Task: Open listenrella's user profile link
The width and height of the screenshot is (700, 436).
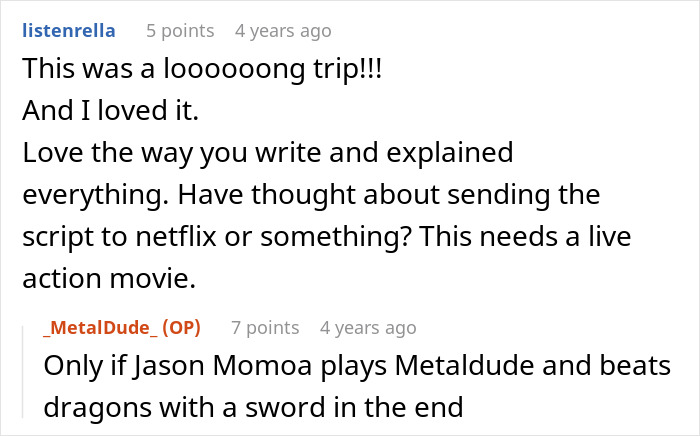Action: point(69,31)
